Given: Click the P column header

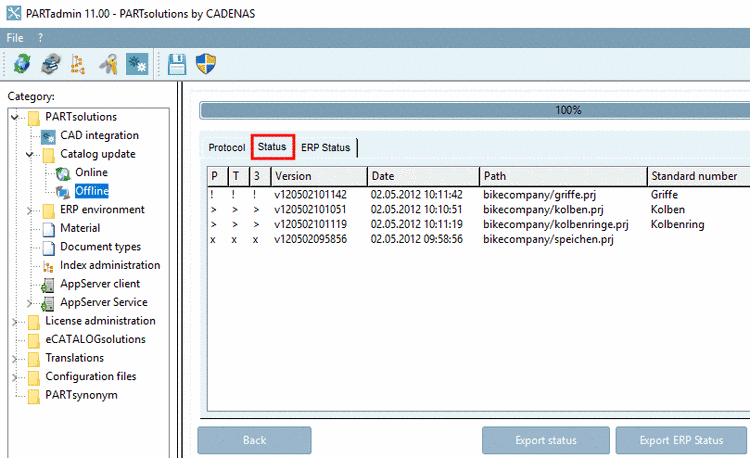Looking at the screenshot, I should [218, 176].
